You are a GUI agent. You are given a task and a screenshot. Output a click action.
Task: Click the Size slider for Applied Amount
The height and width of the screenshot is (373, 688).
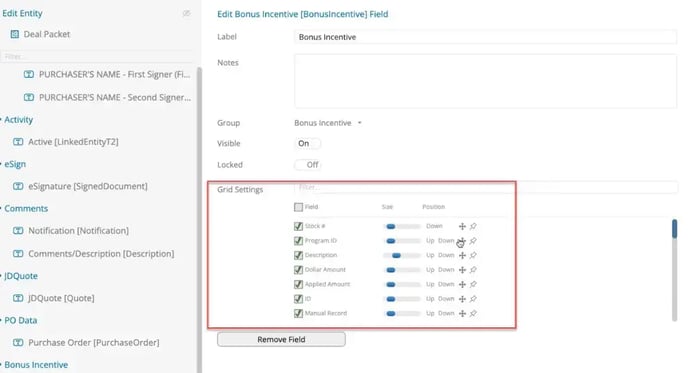pyautogui.click(x=402, y=284)
